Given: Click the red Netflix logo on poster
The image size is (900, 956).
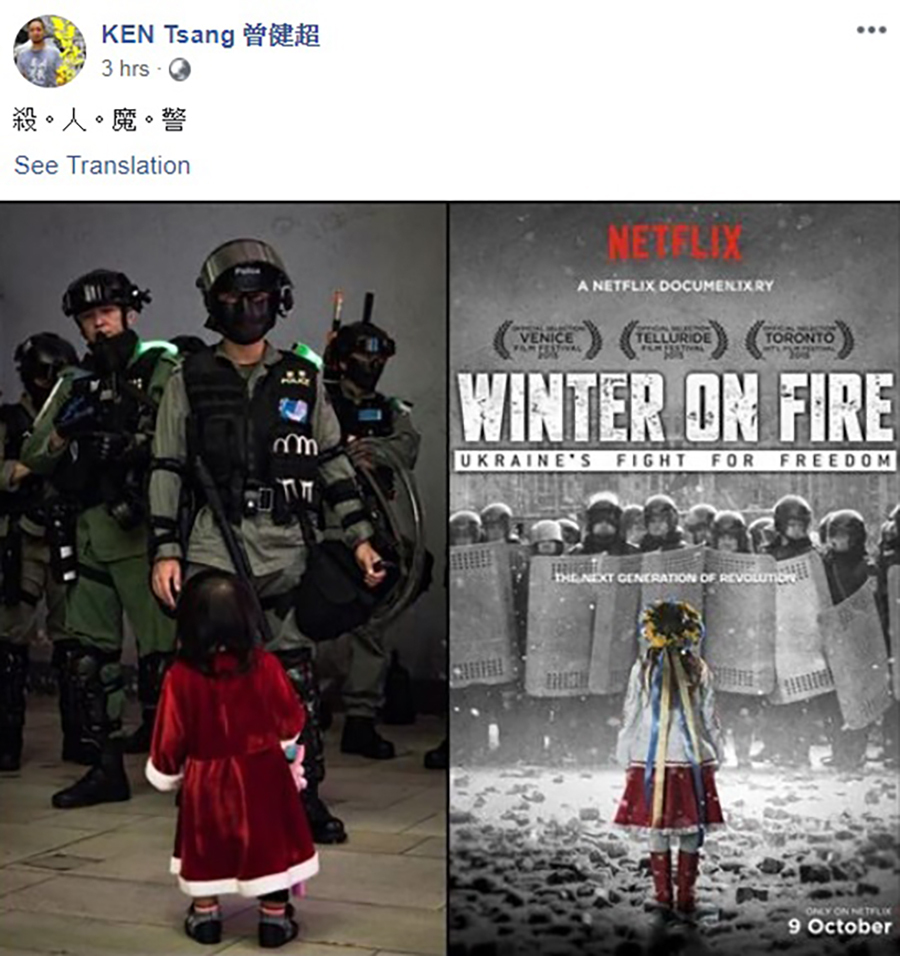Looking at the screenshot, I should (x=674, y=242).
